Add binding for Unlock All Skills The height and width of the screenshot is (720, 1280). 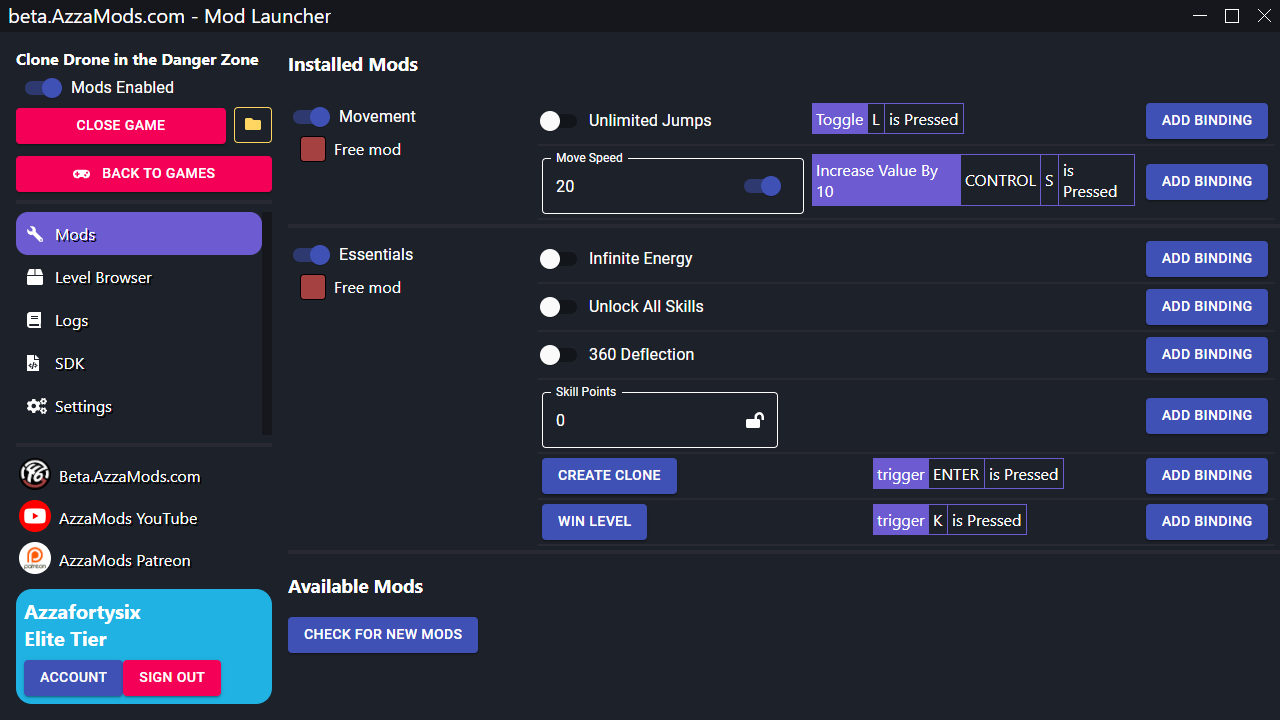(x=1207, y=306)
